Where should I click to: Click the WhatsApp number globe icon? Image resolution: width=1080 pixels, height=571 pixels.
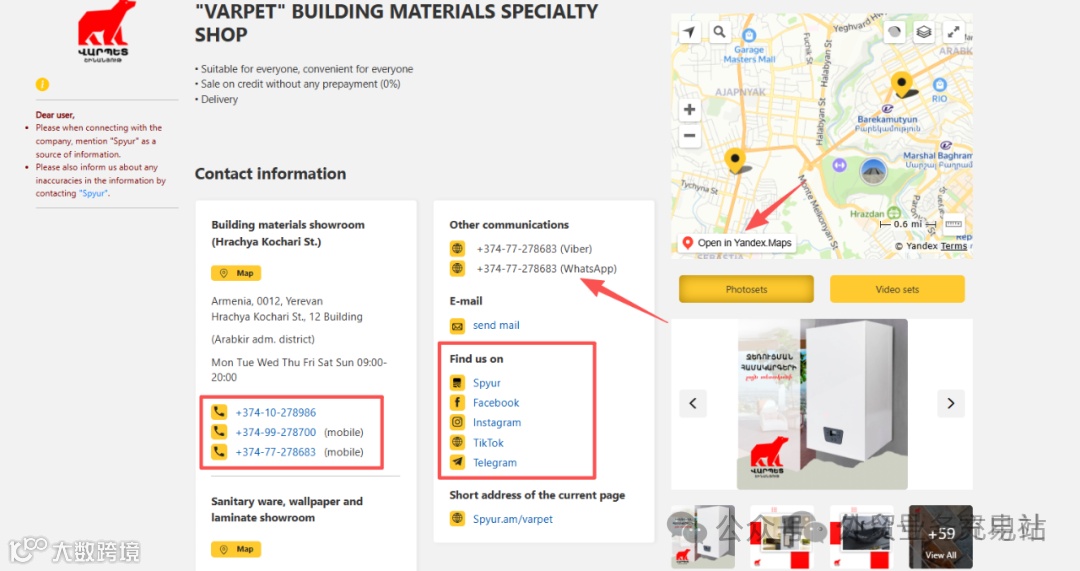pyautogui.click(x=457, y=268)
